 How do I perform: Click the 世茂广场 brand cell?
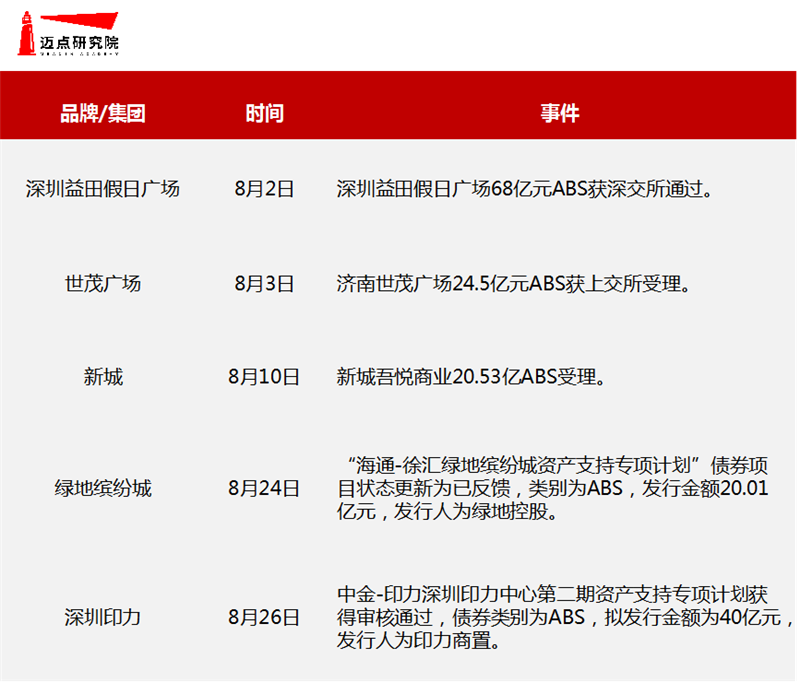click(x=103, y=283)
